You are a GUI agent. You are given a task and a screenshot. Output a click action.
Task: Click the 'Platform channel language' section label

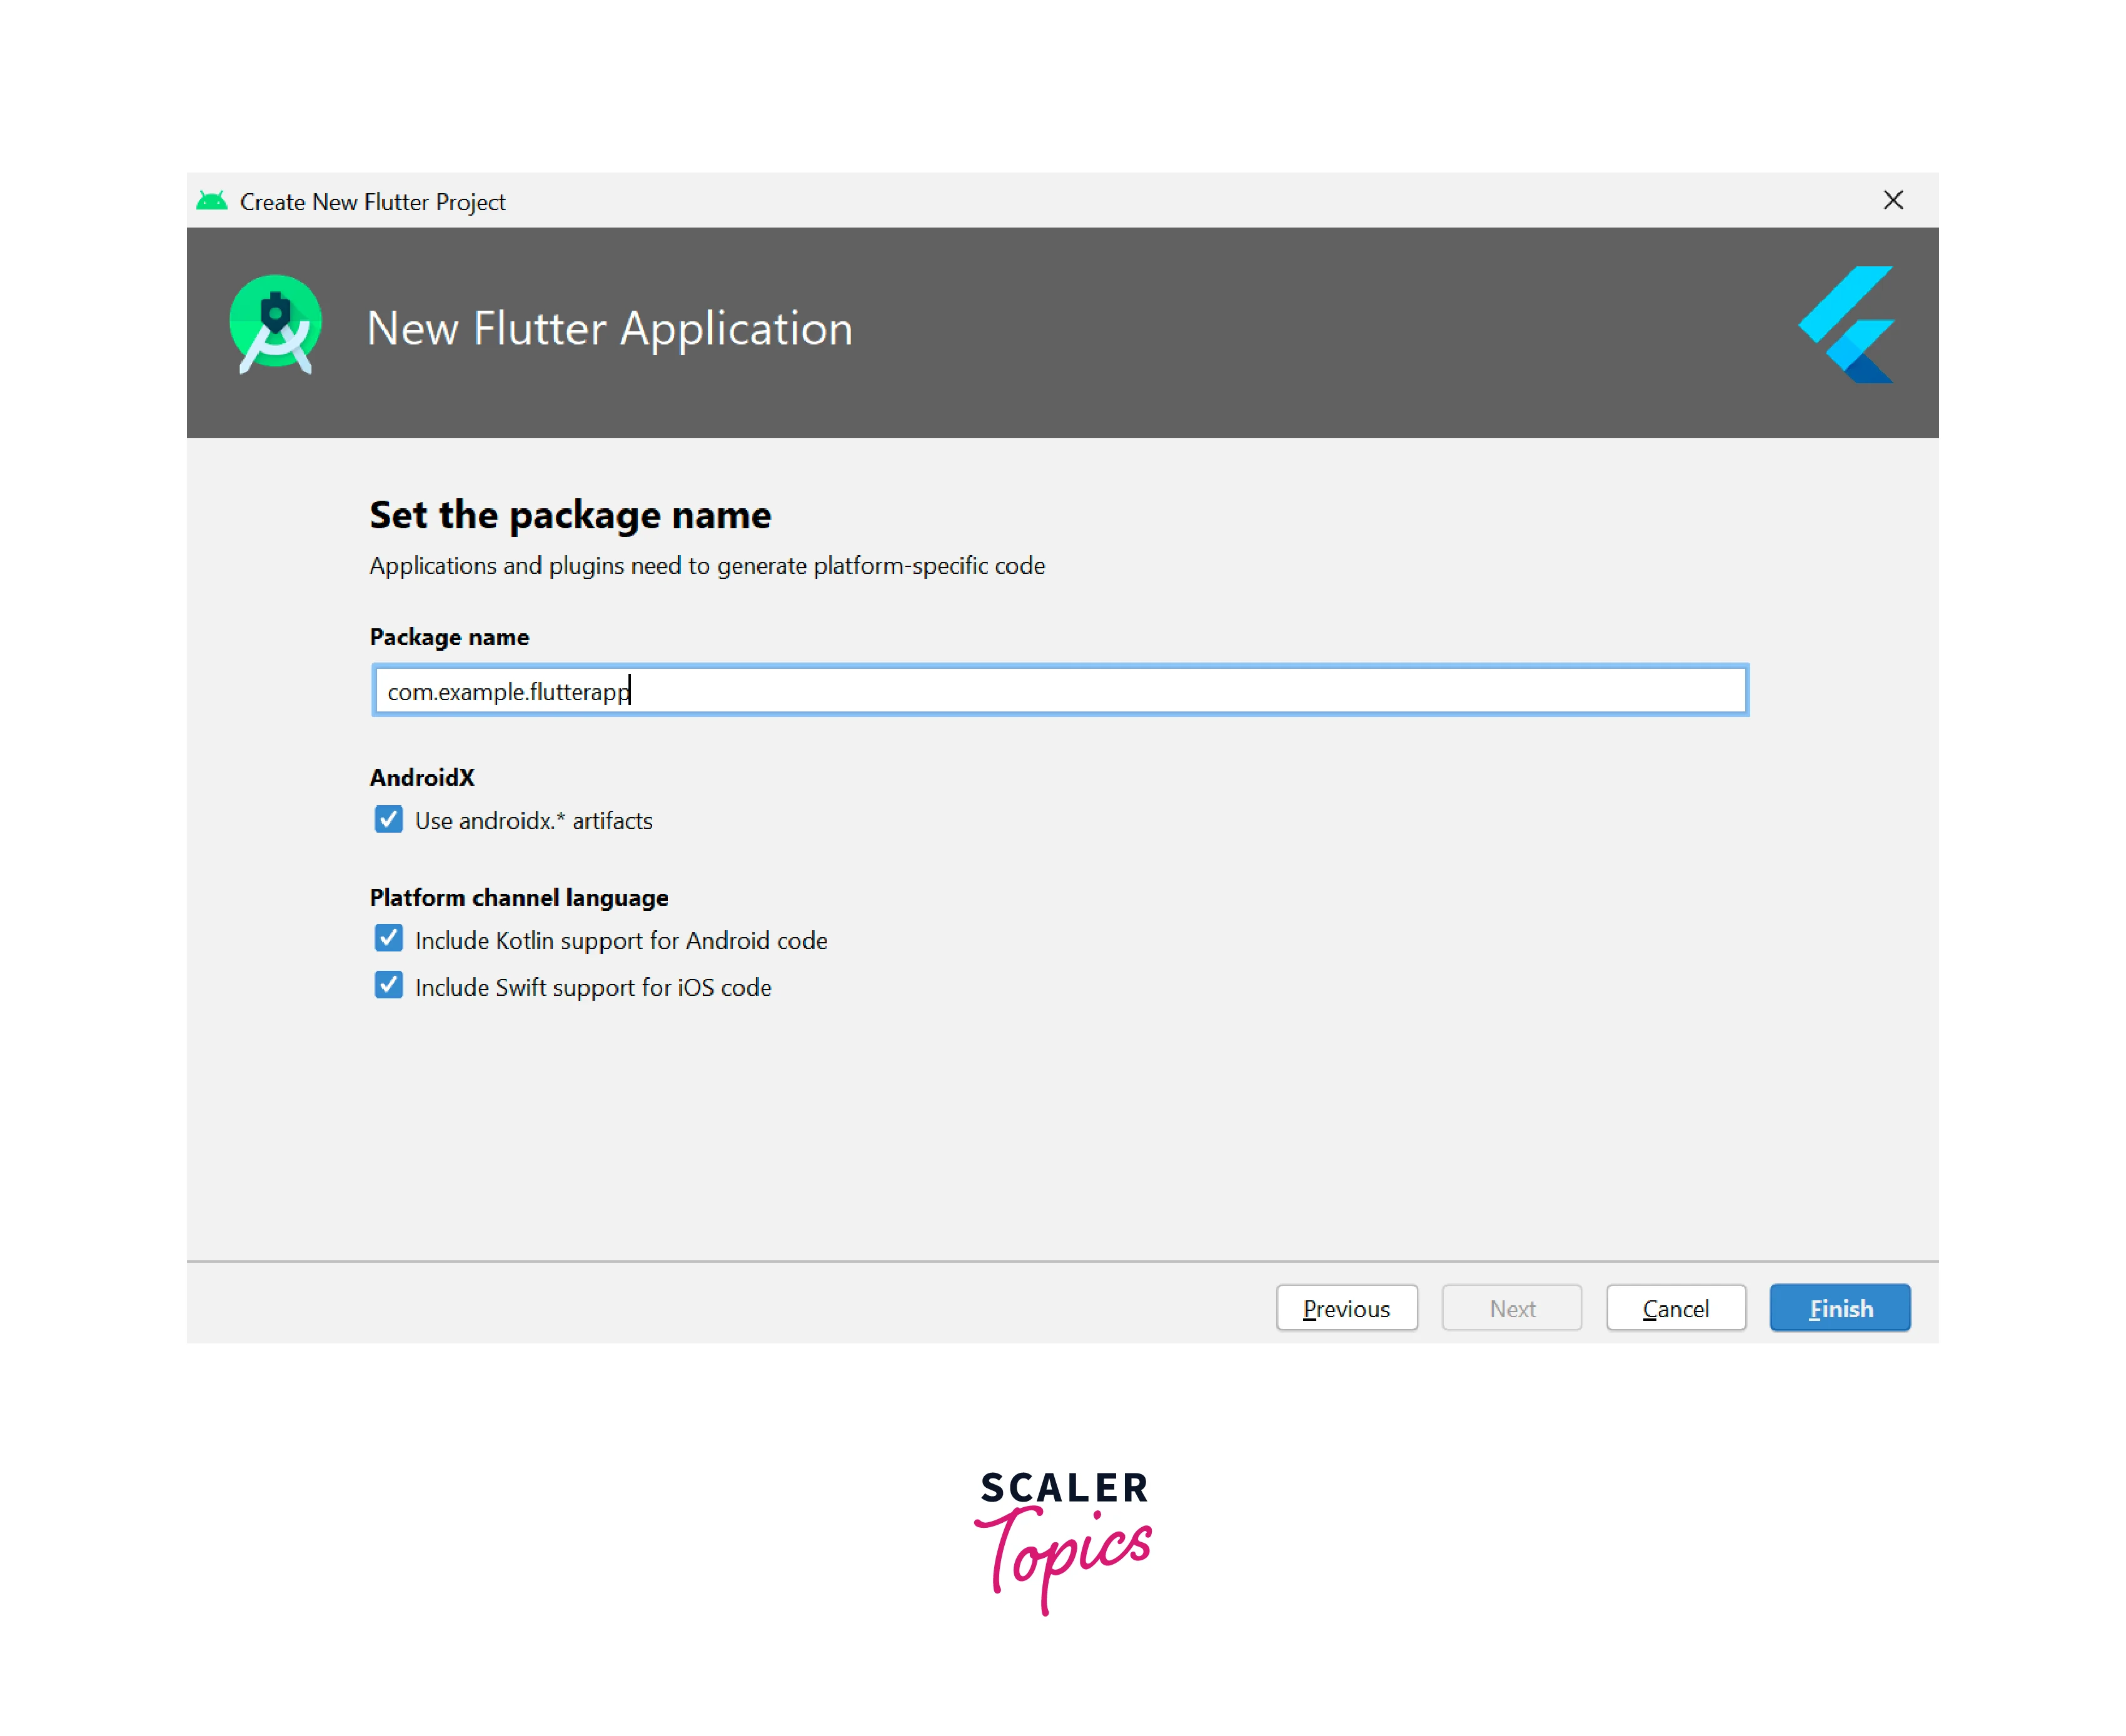click(x=518, y=898)
